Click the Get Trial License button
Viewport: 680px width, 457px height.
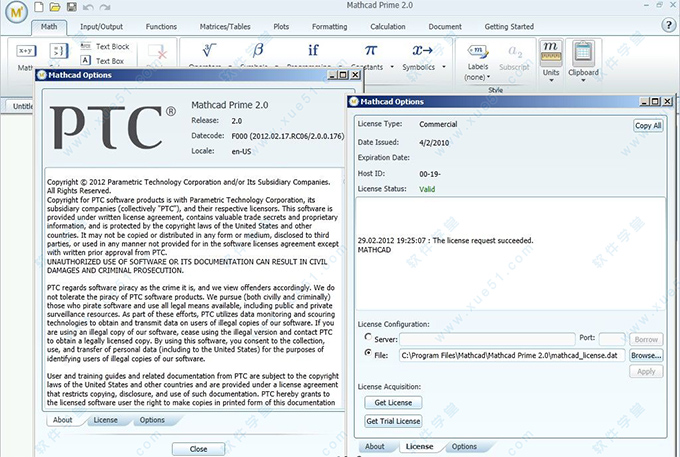[x=393, y=421]
